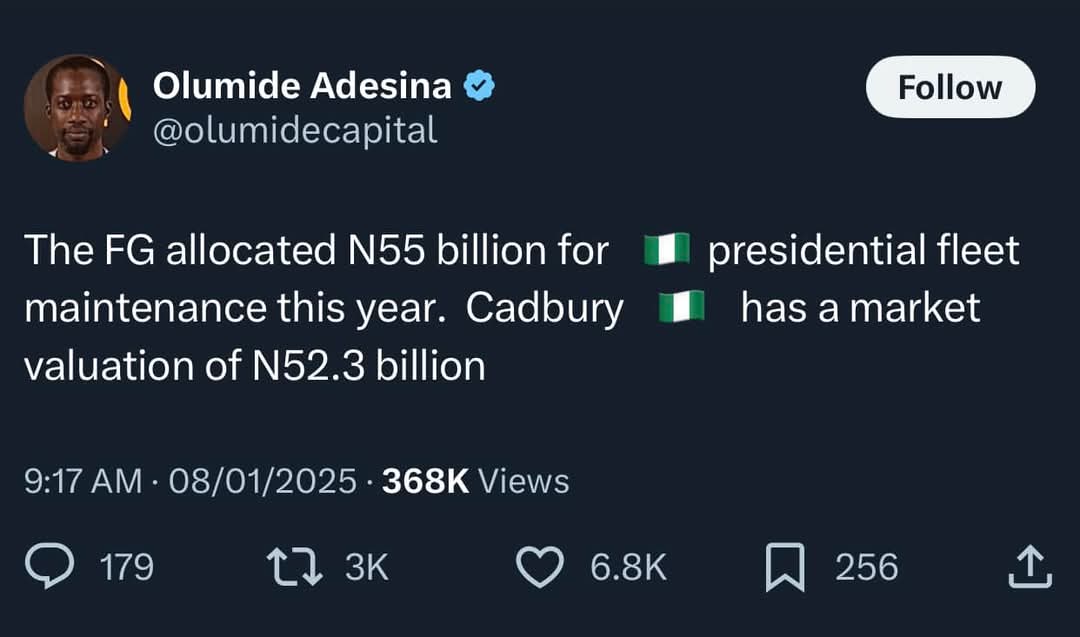Click the 08/01/2025 date
Image resolution: width=1080 pixels, height=637 pixels.
coord(263,482)
